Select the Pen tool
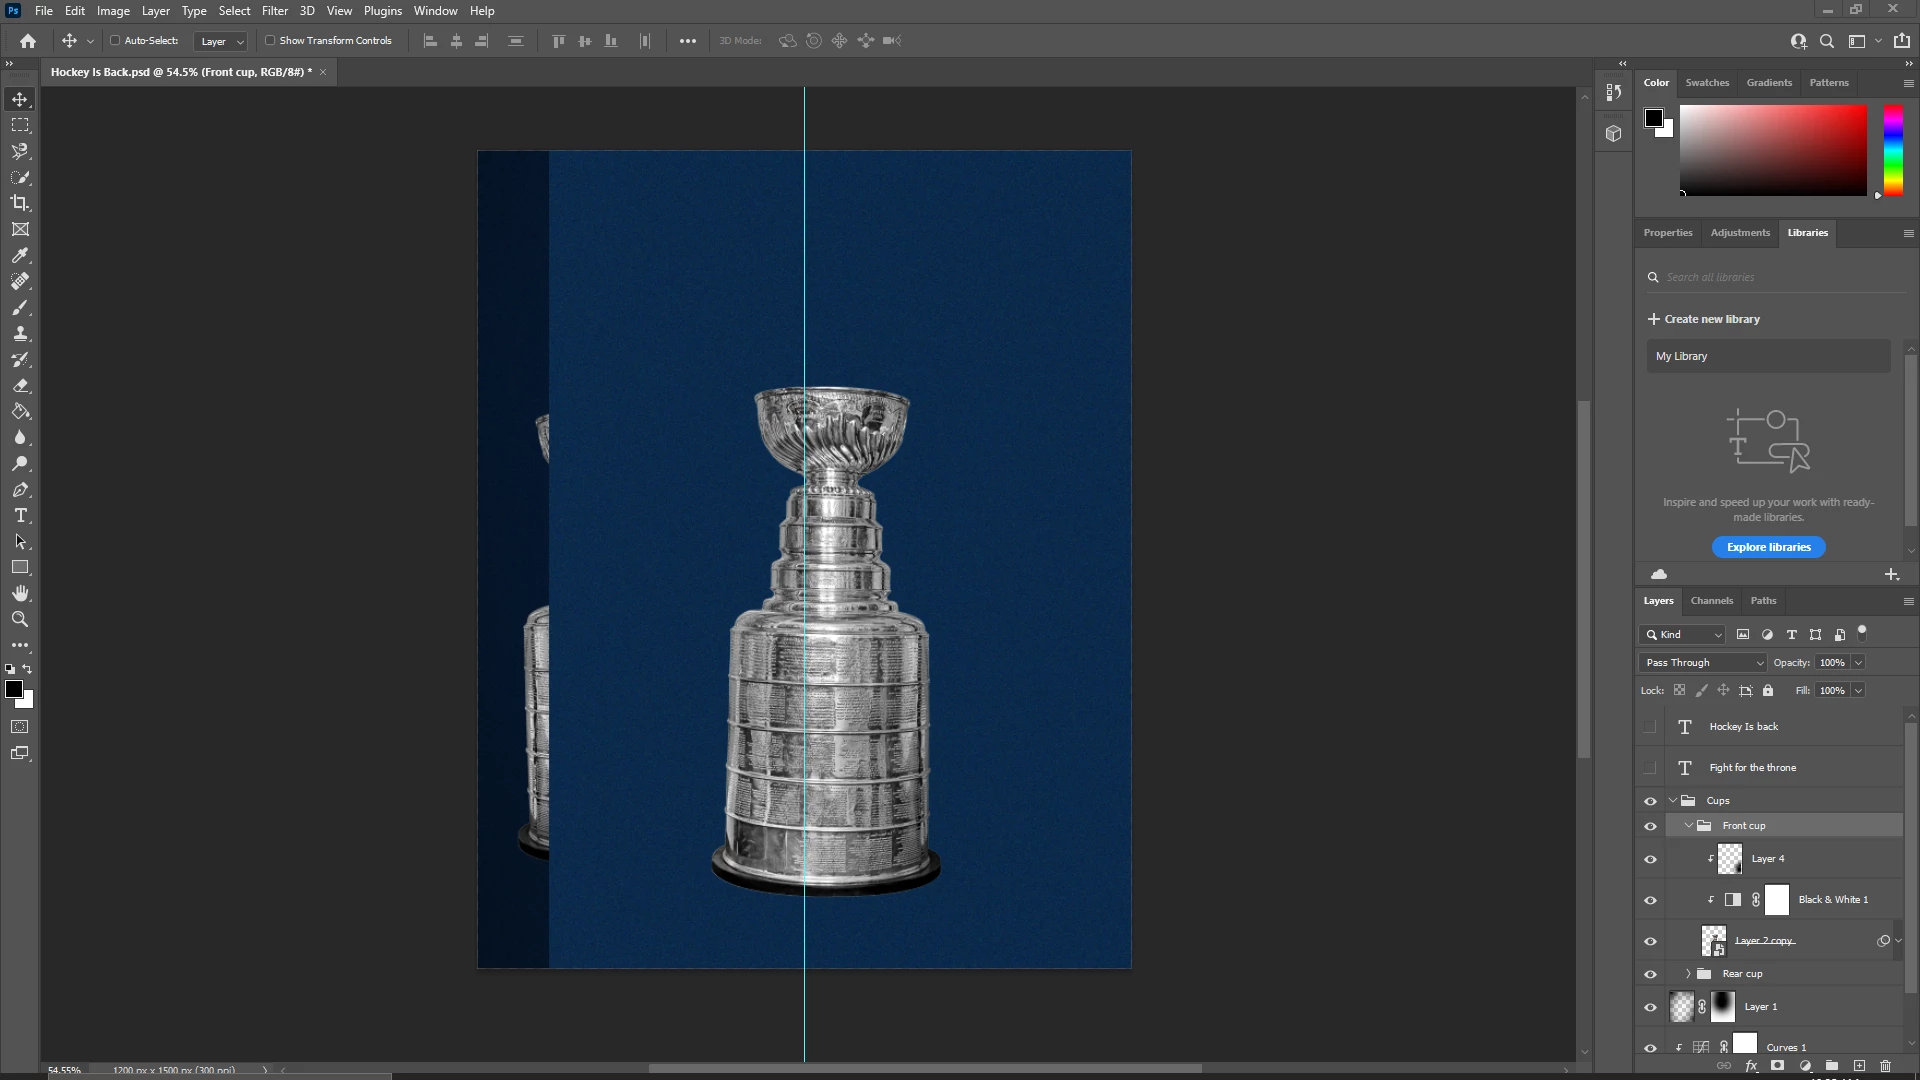The image size is (1920, 1080). click(20, 490)
